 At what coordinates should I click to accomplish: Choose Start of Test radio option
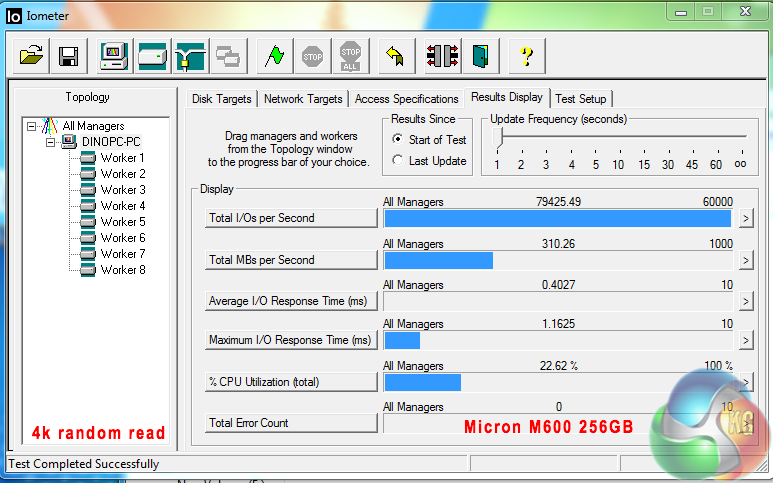point(397,139)
